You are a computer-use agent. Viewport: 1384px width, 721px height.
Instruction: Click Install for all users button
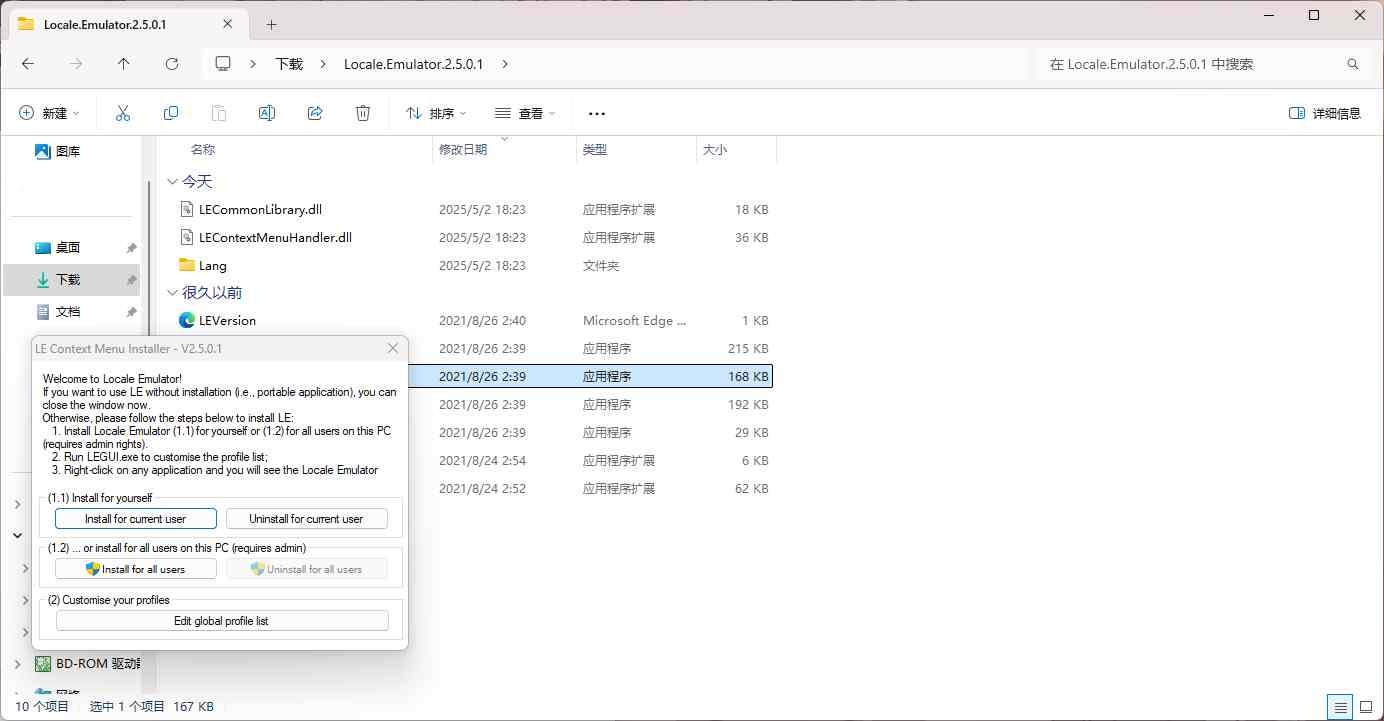[135, 569]
